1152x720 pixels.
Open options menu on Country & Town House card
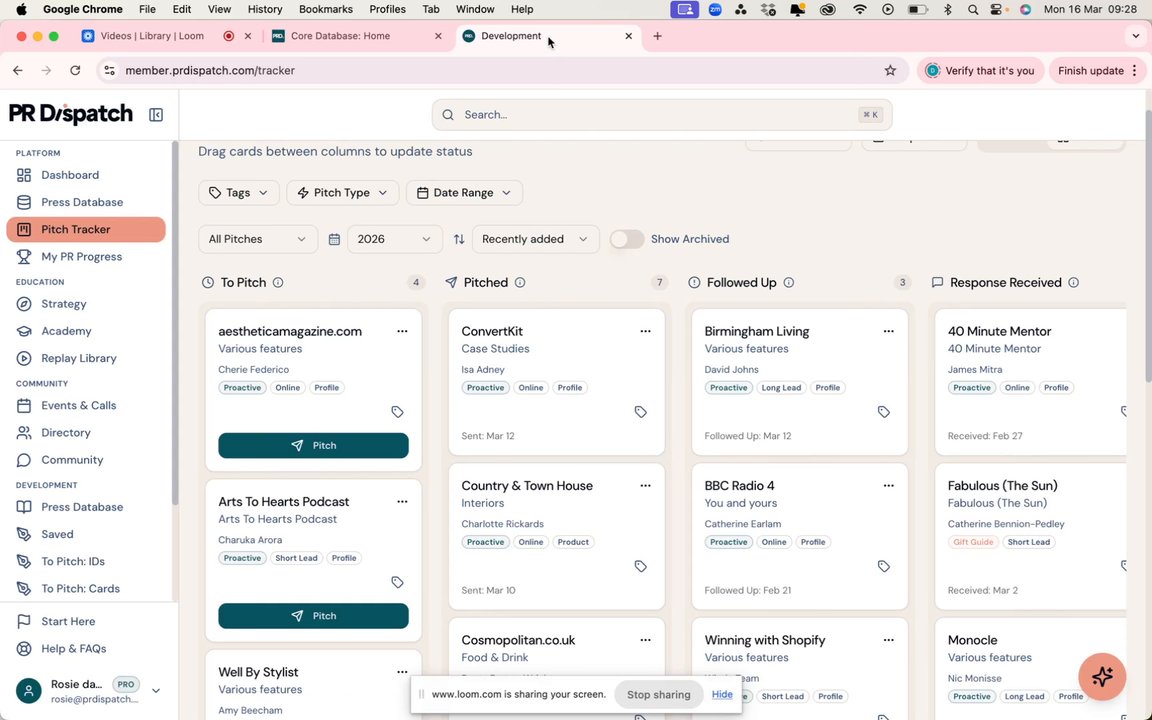coord(646,486)
